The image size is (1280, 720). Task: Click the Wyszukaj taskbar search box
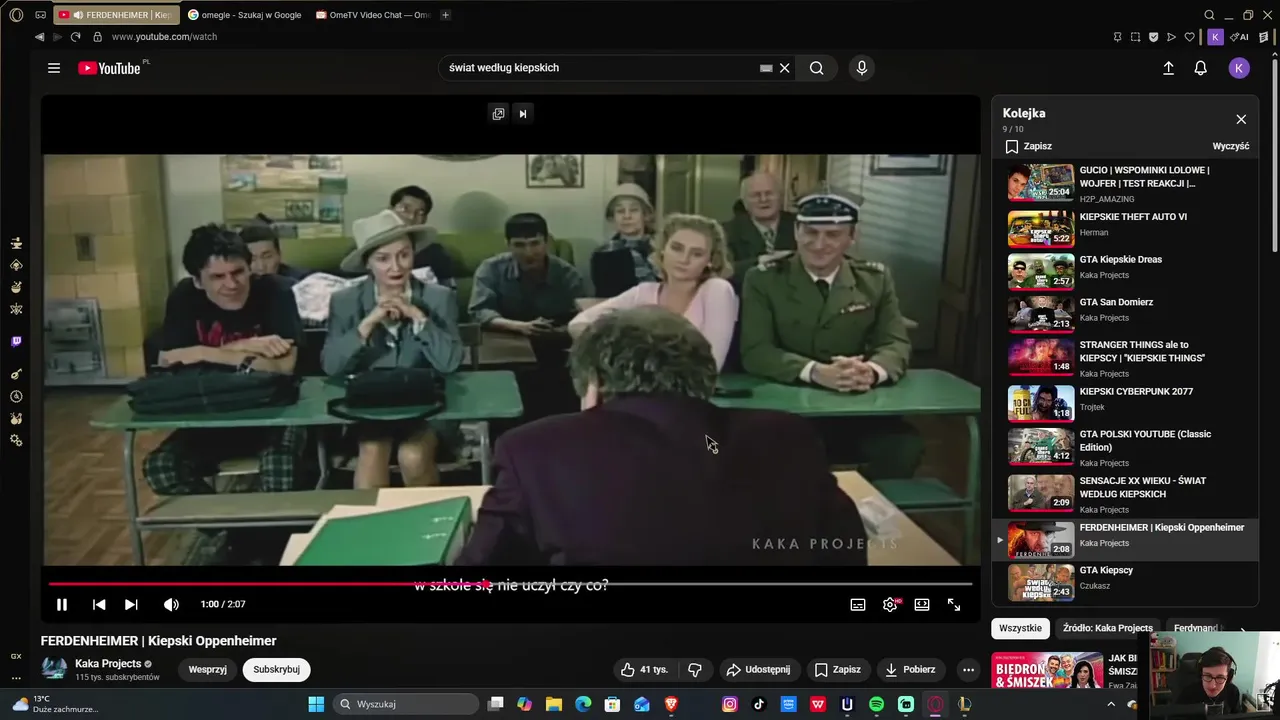[407, 704]
